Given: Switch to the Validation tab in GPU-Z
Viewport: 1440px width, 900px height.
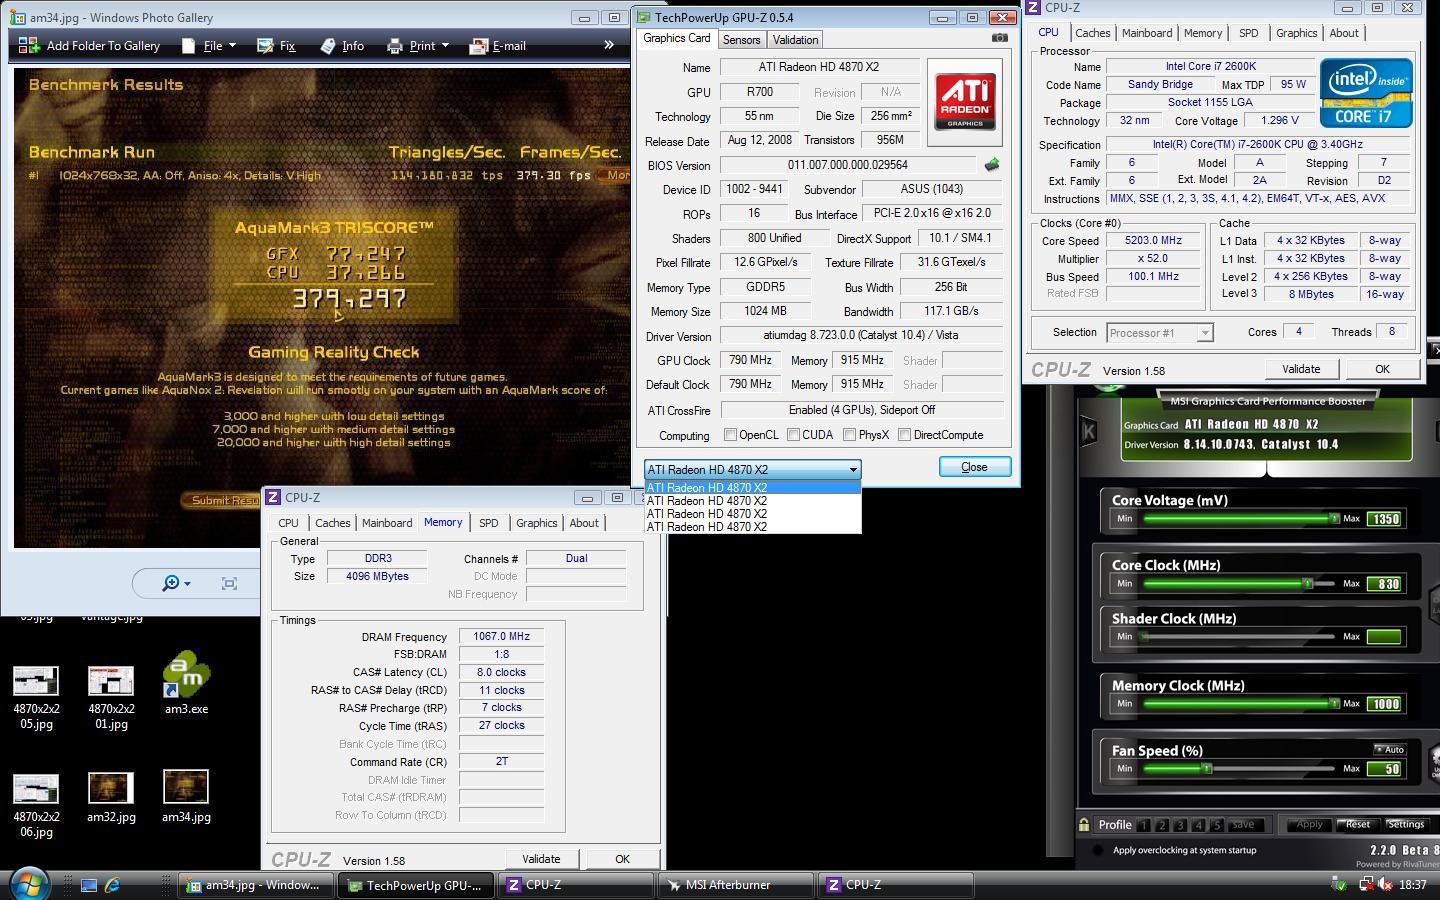Looking at the screenshot, I should click(795, 40).
